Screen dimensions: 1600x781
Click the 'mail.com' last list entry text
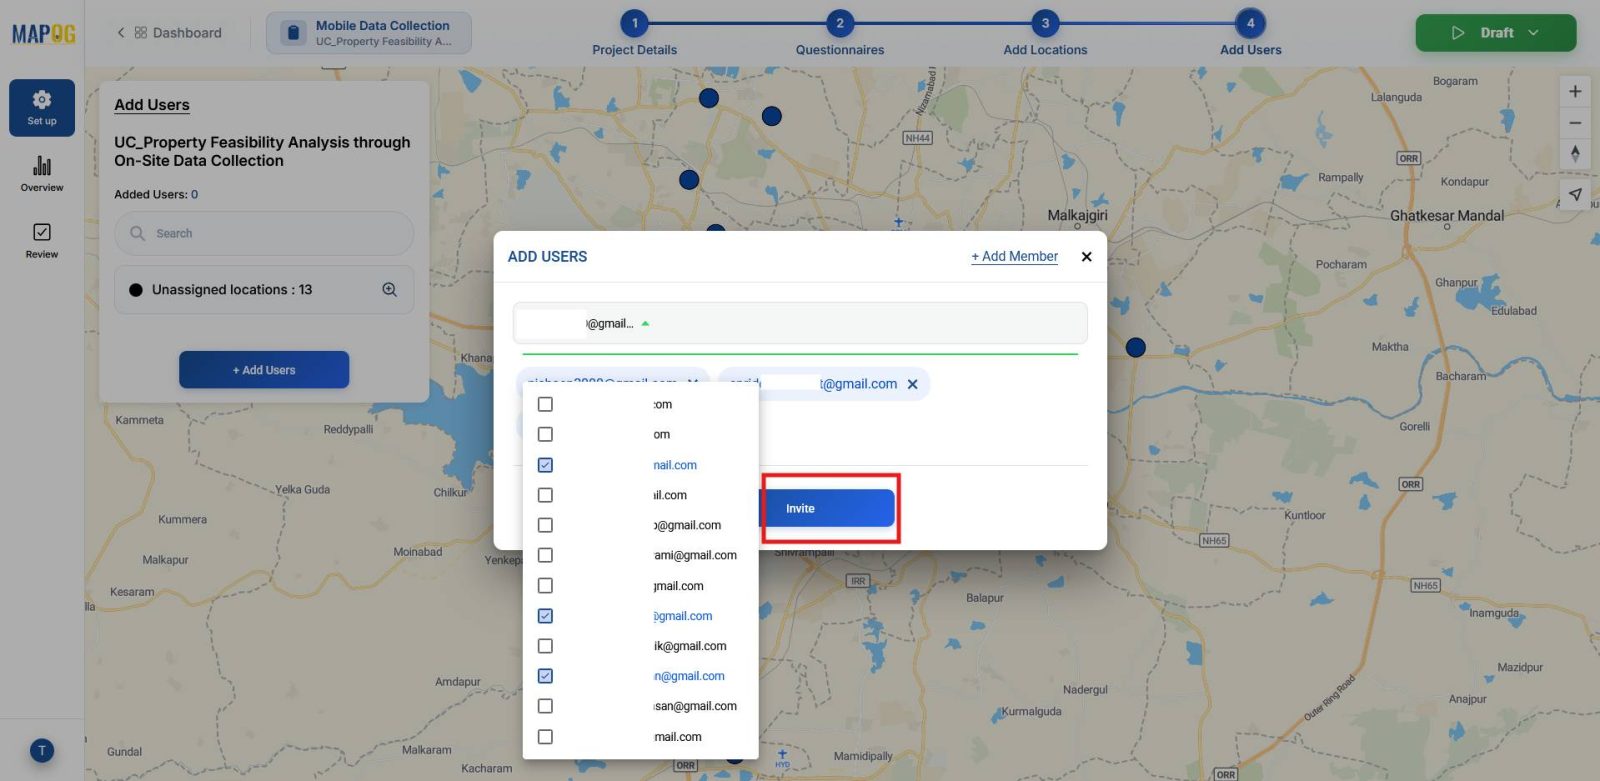[x=678, y=737]
